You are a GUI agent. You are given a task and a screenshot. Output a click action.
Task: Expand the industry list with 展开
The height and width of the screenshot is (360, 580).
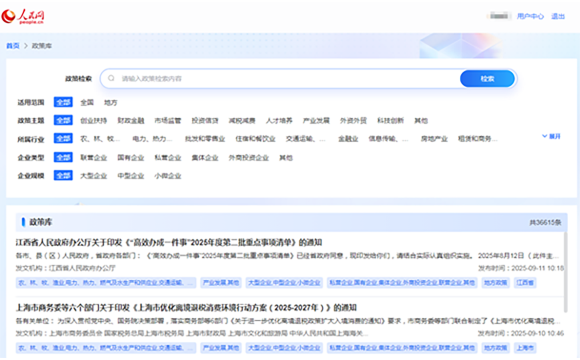coord(551,136)
